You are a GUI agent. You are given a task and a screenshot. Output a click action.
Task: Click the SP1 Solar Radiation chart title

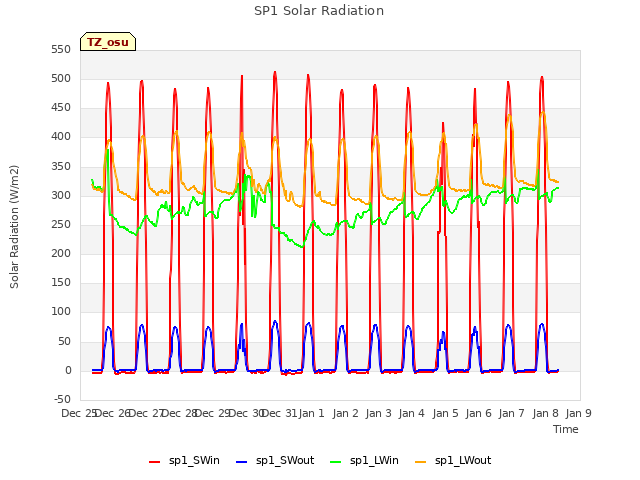point(319,11)
